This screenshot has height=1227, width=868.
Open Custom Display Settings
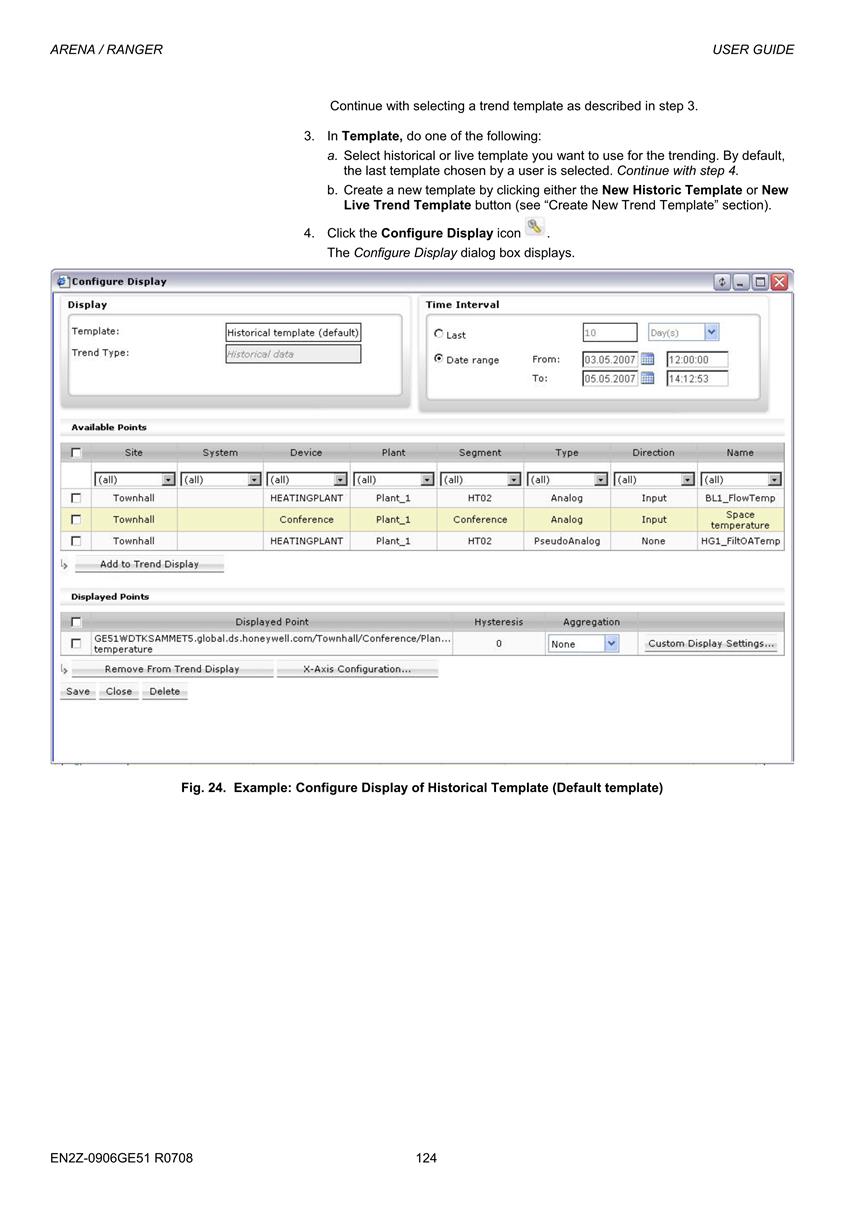tap(711, 644)
